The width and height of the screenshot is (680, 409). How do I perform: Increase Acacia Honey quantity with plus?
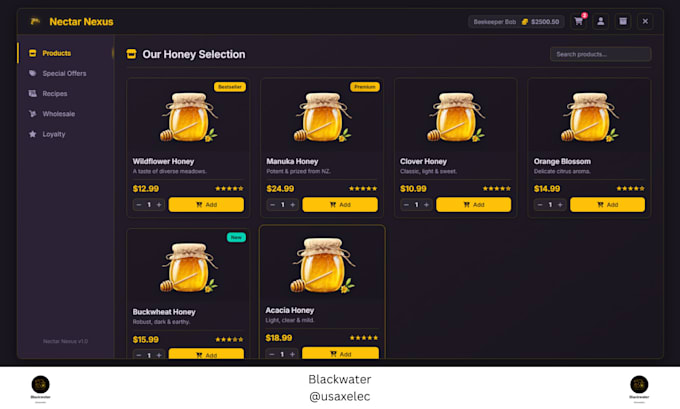coord(293,354)
